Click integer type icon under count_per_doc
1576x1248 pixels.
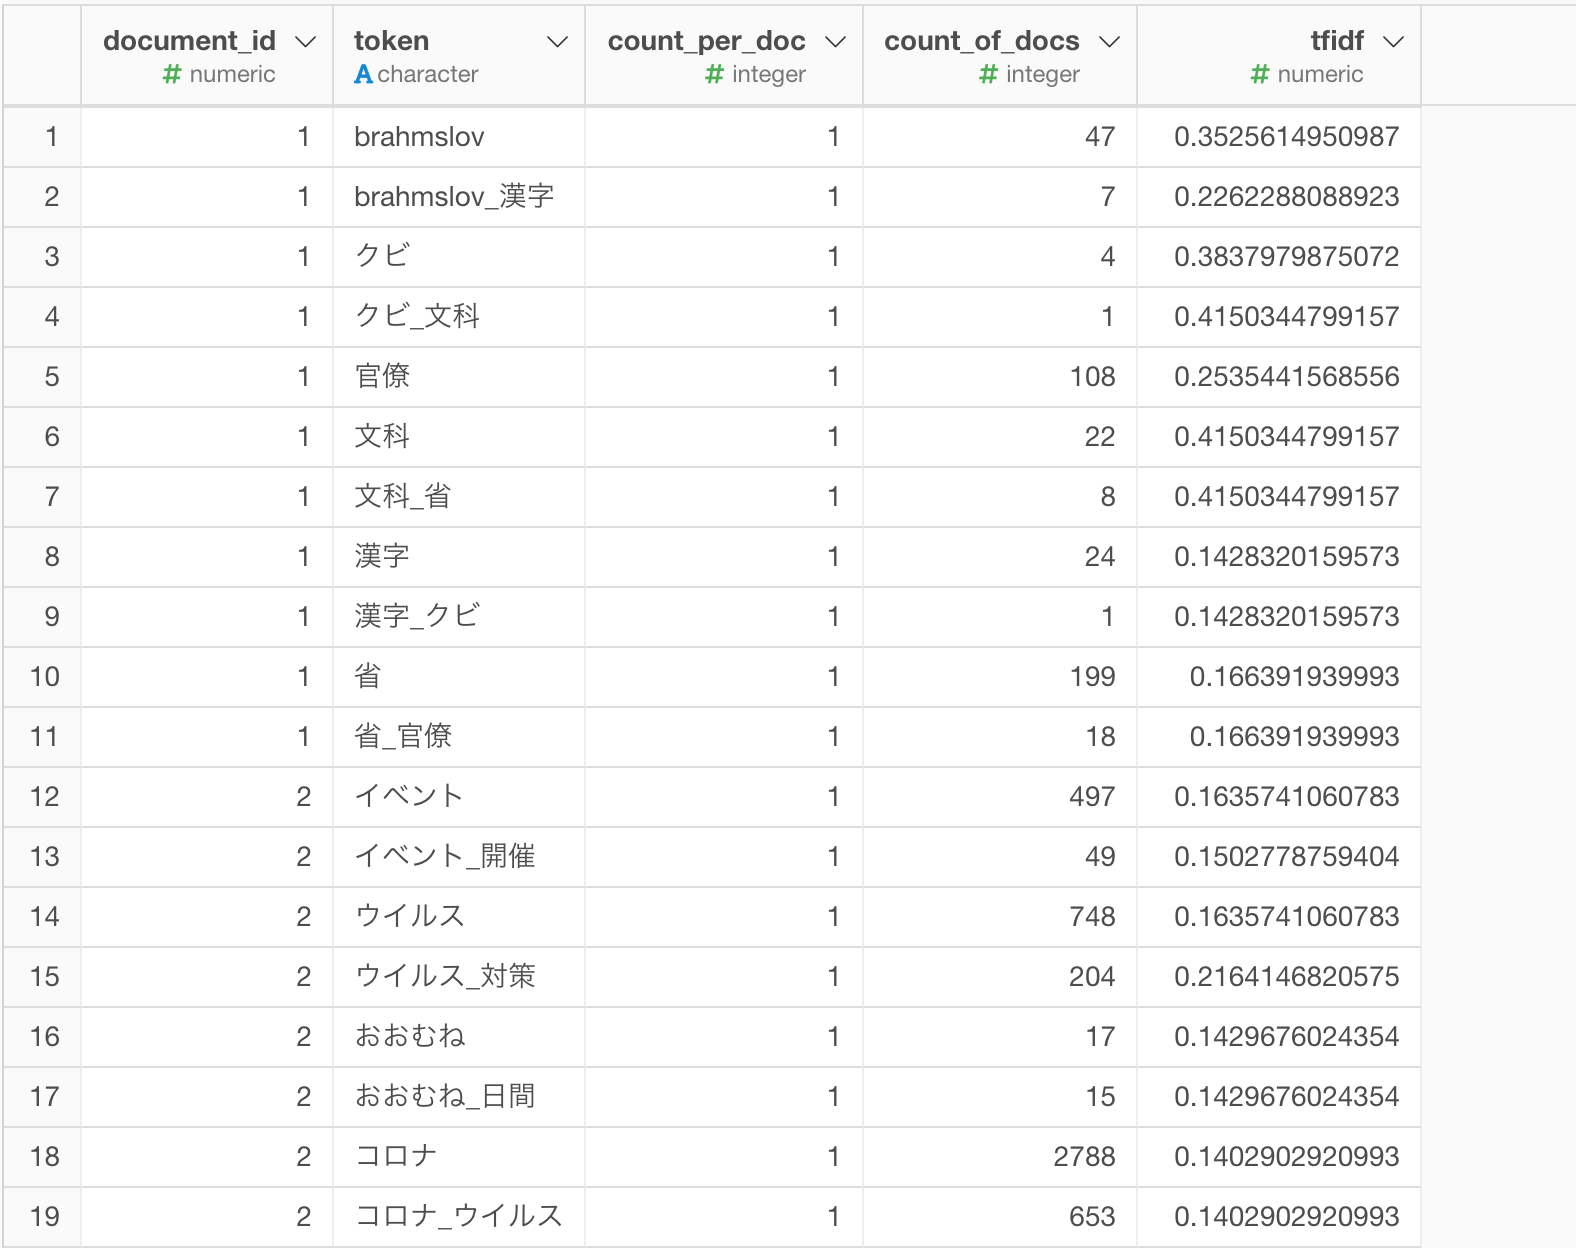pos(714,74)
